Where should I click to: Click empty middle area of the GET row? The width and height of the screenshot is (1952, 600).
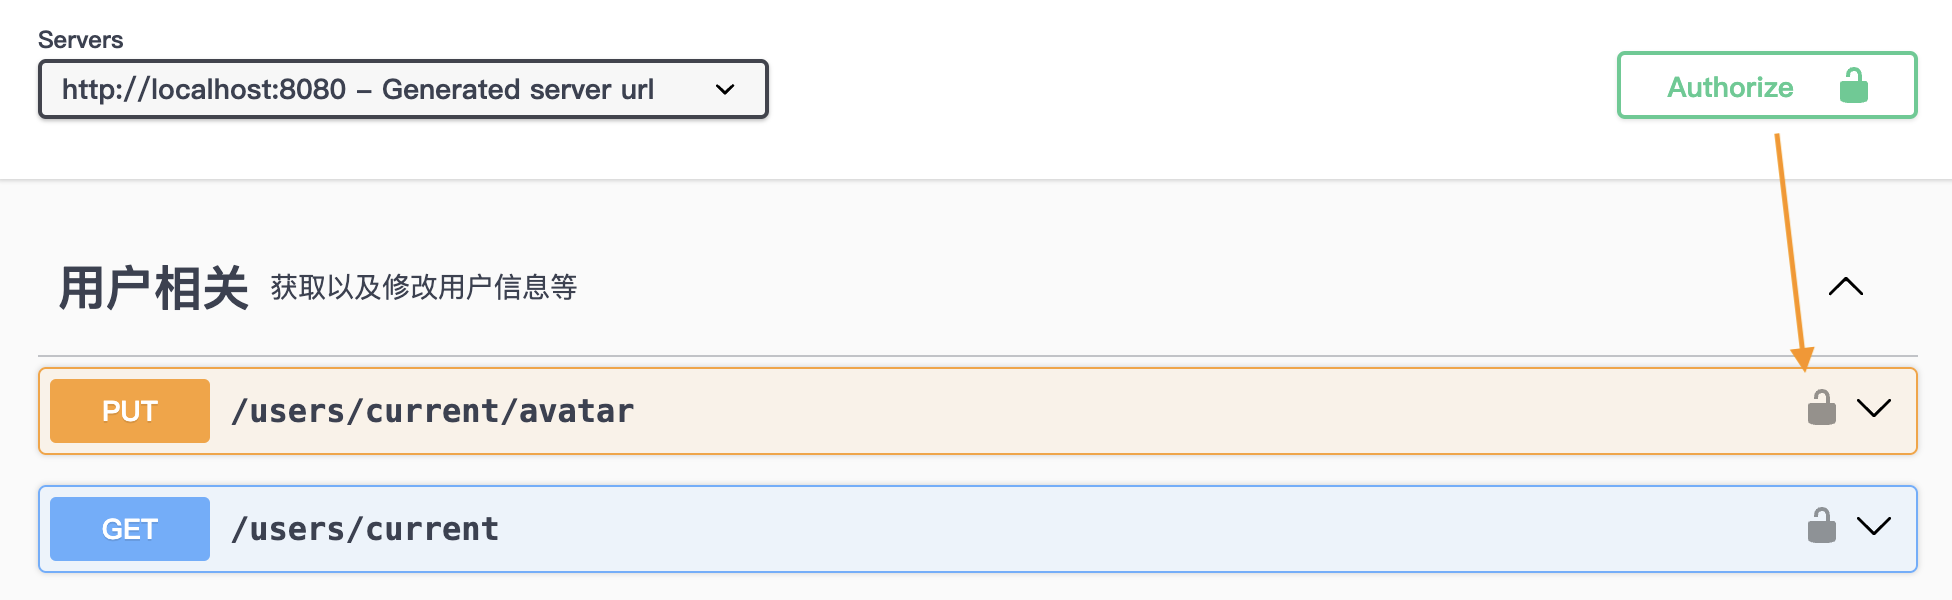pyautogui.click(x=1100, y=529)
